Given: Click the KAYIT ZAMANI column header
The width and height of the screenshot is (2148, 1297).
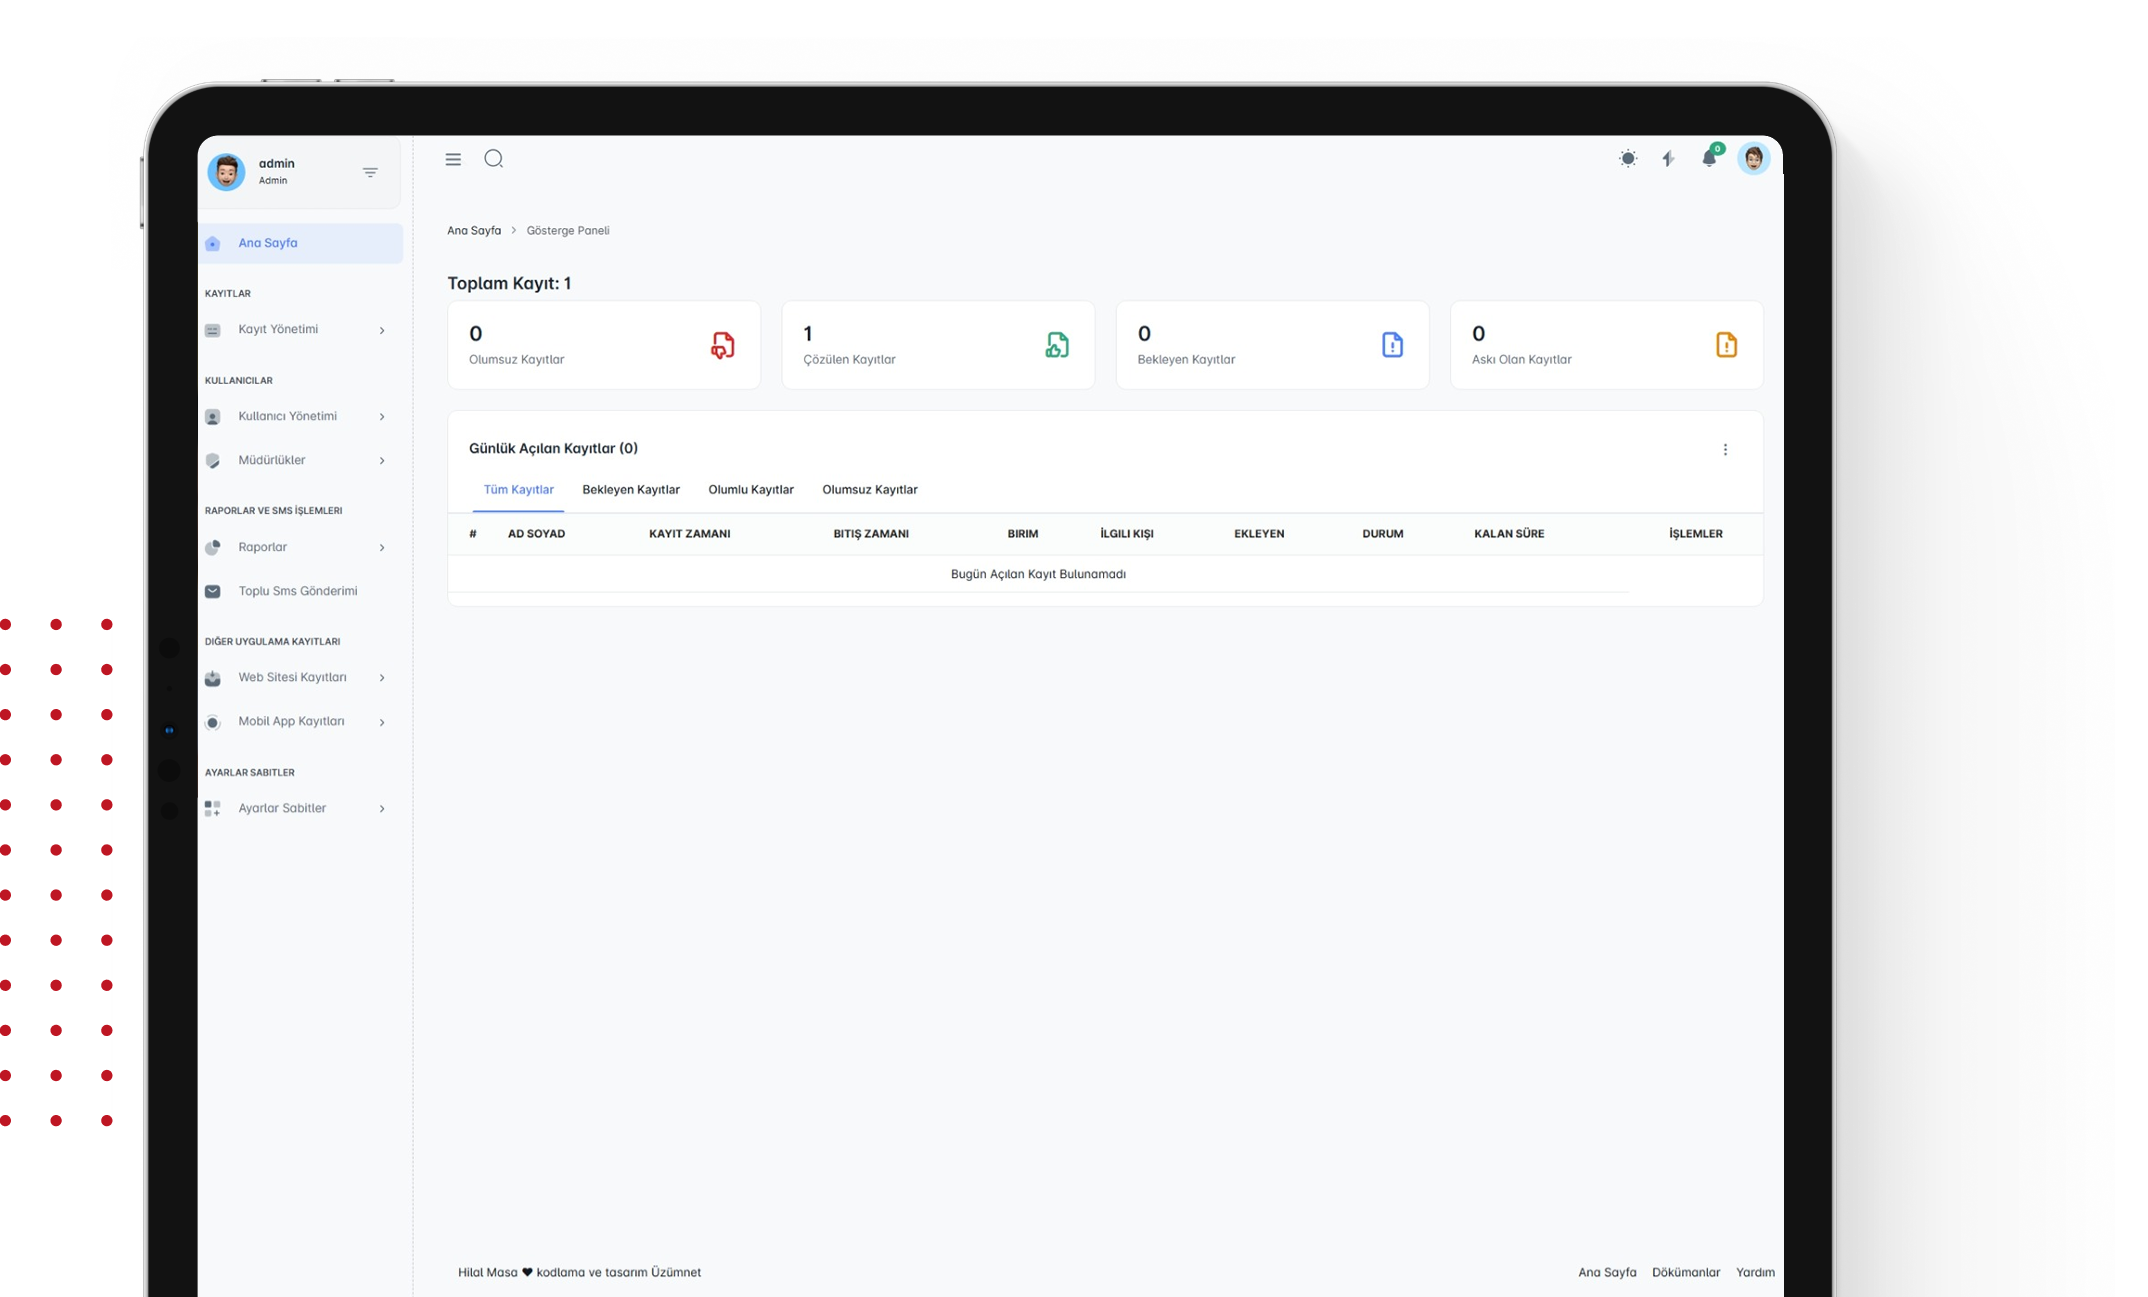Looking at the screenshot, I should (x=689, y=534).
